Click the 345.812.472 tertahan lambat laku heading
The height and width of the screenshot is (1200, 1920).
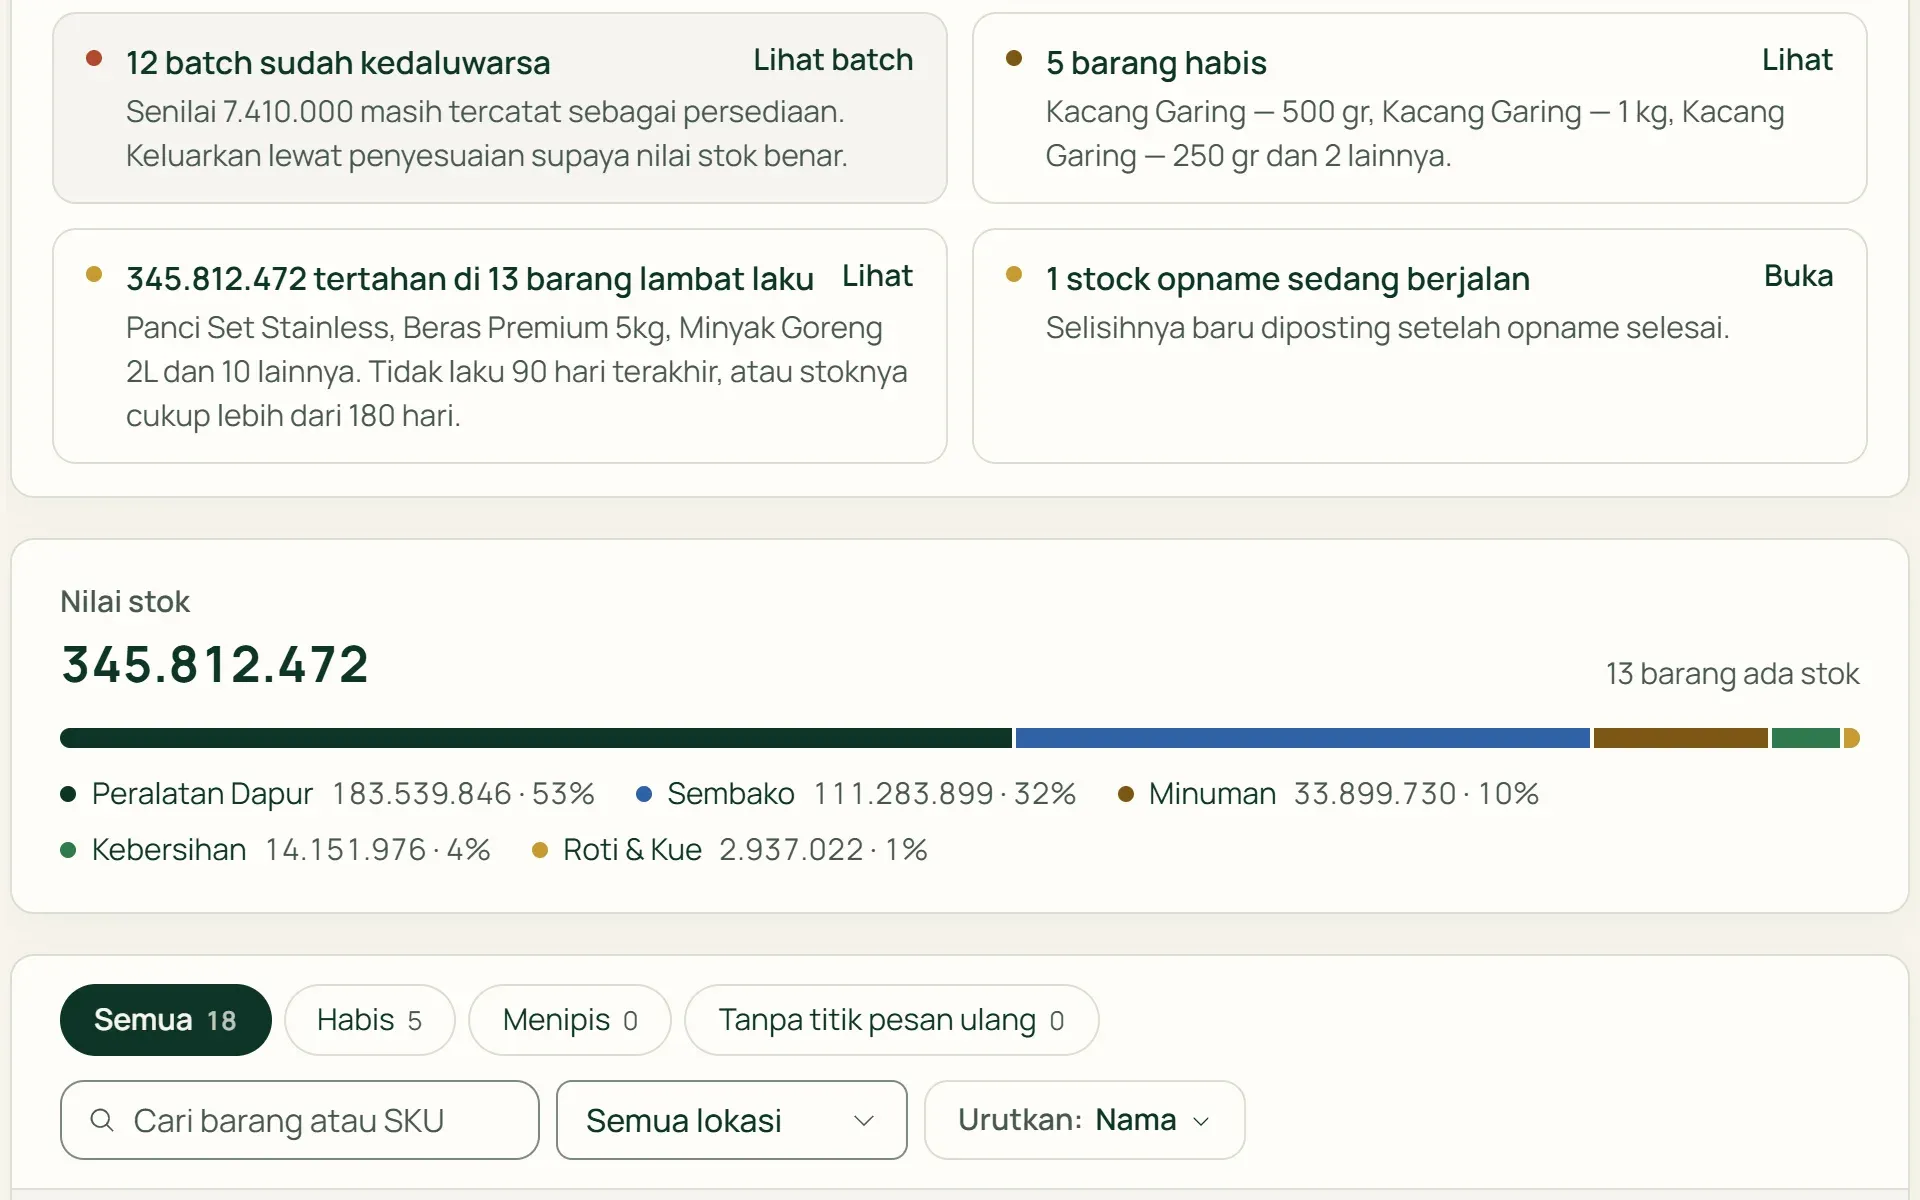(x=470, y=279)
